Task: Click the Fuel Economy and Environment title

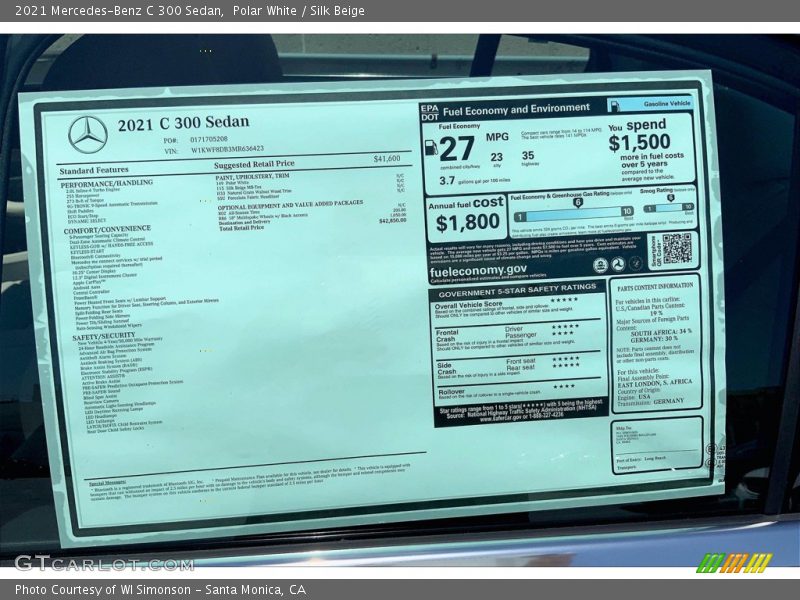Action: click(x=516, y=110)
